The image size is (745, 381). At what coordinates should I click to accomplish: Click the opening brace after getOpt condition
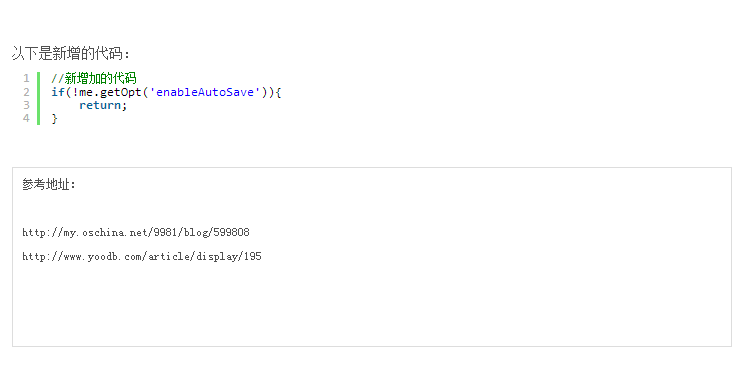point(278,92)
